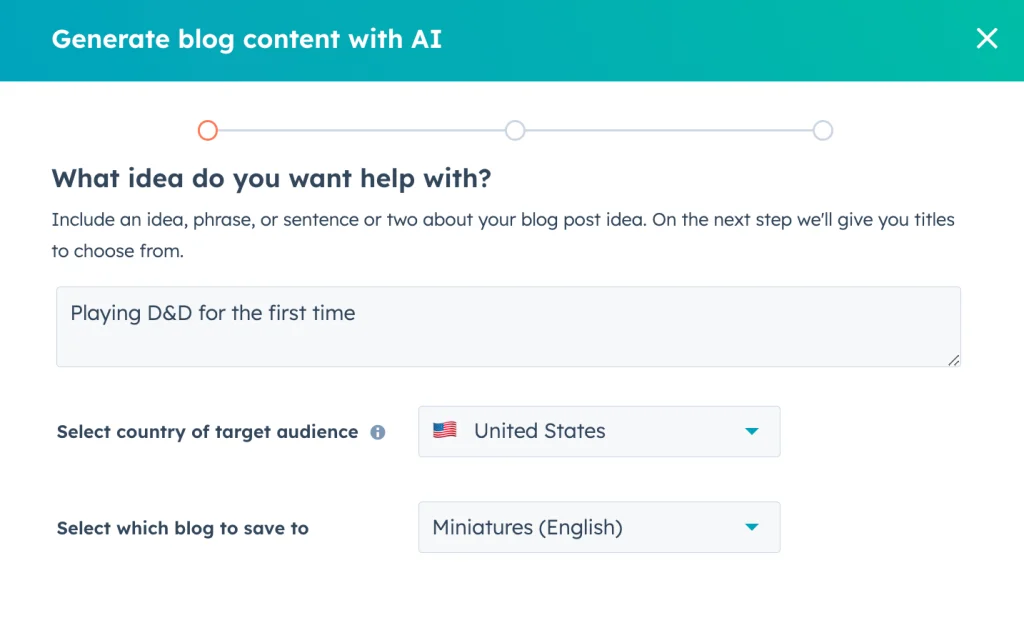Screen dimensions: 1024x643
Task: Open the country selector showing United States
Action: [x=598, y=432]
